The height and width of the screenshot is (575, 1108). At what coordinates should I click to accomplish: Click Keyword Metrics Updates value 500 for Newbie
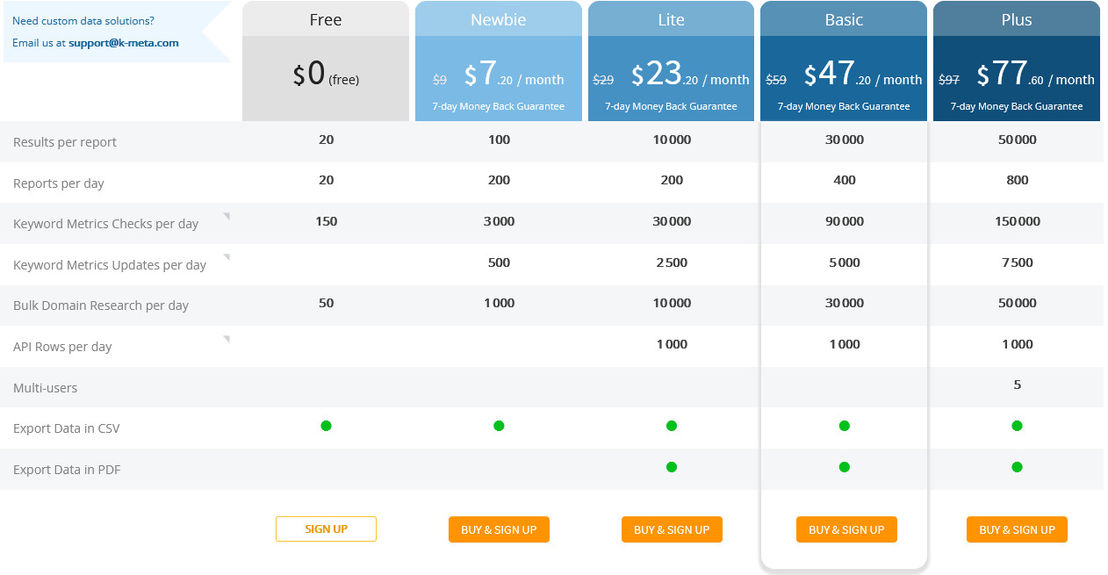499,263
